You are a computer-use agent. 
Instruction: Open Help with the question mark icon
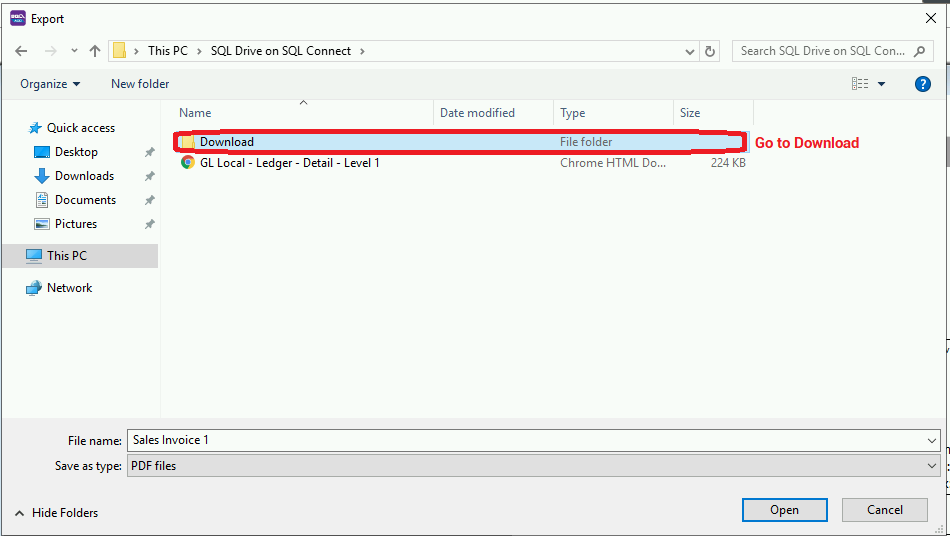[922, 84]
